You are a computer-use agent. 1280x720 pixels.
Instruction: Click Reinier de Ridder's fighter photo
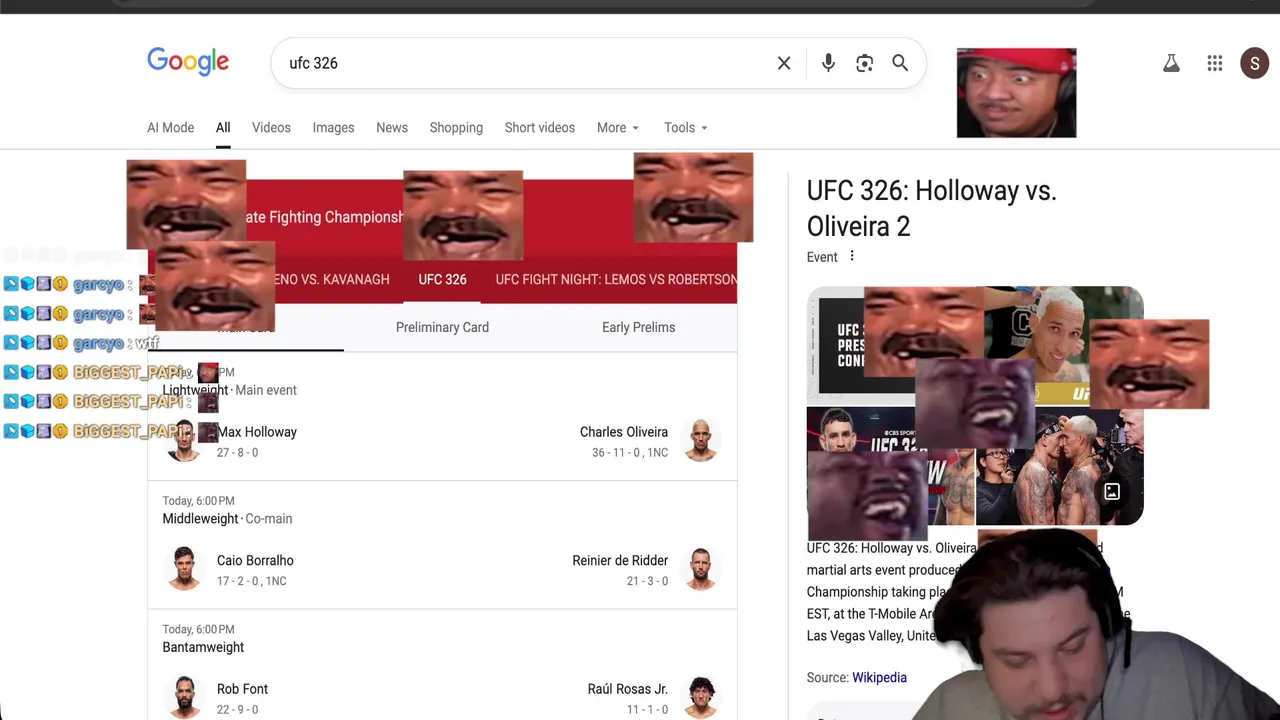tap(700, 569)
